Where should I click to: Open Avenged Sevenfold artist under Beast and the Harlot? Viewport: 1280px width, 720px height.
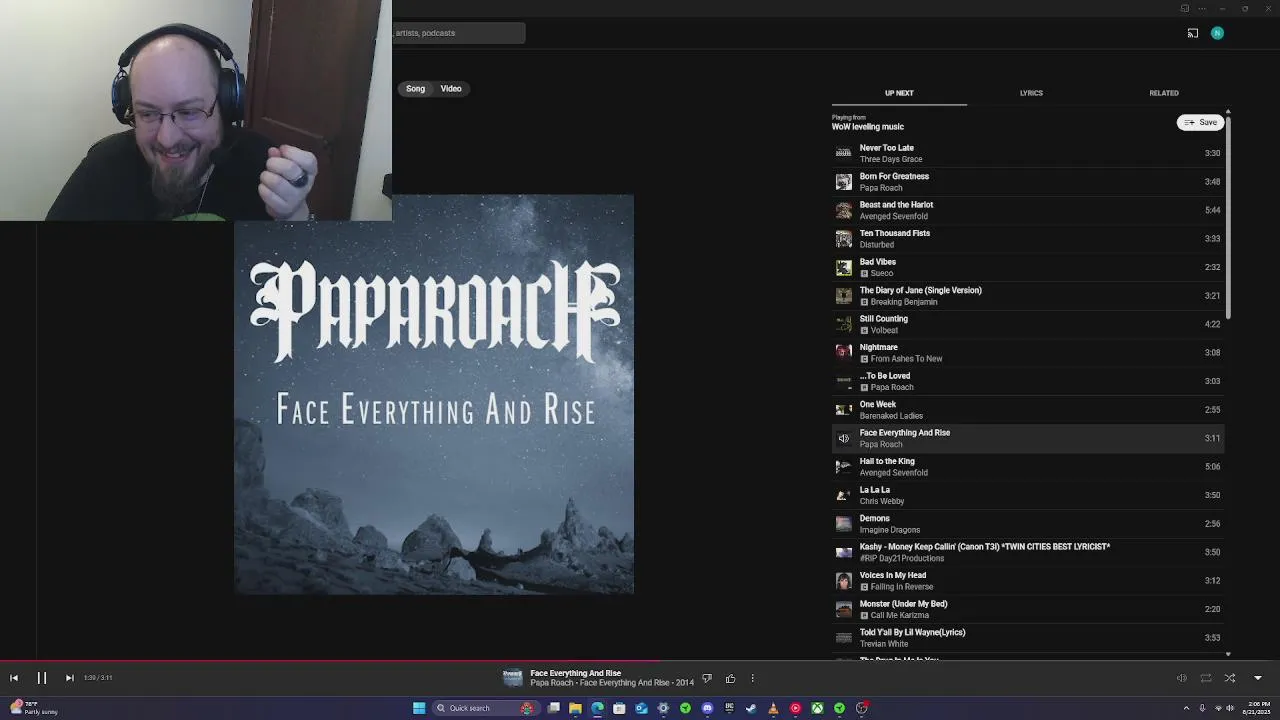coord(894,216)
